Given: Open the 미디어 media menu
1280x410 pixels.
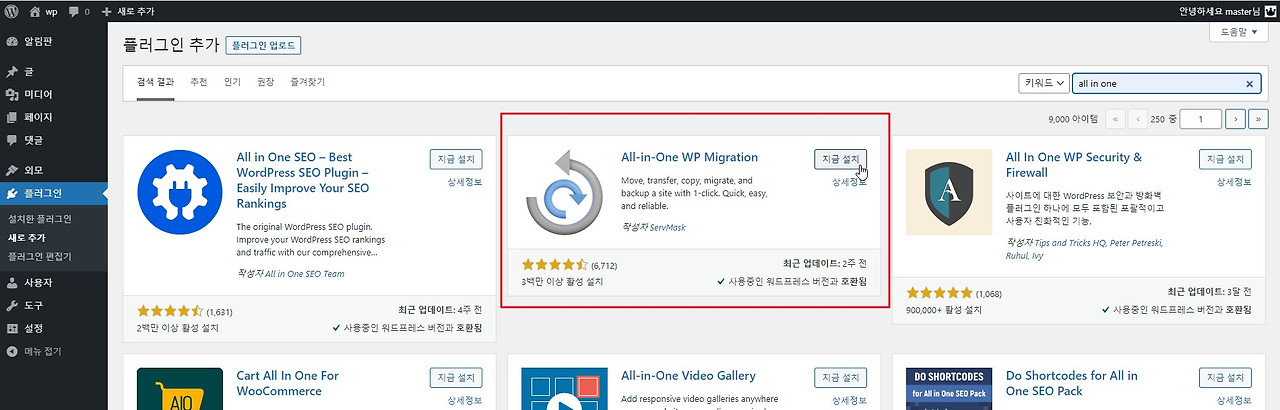Looking at the screenshot, I should coord(53,95).
